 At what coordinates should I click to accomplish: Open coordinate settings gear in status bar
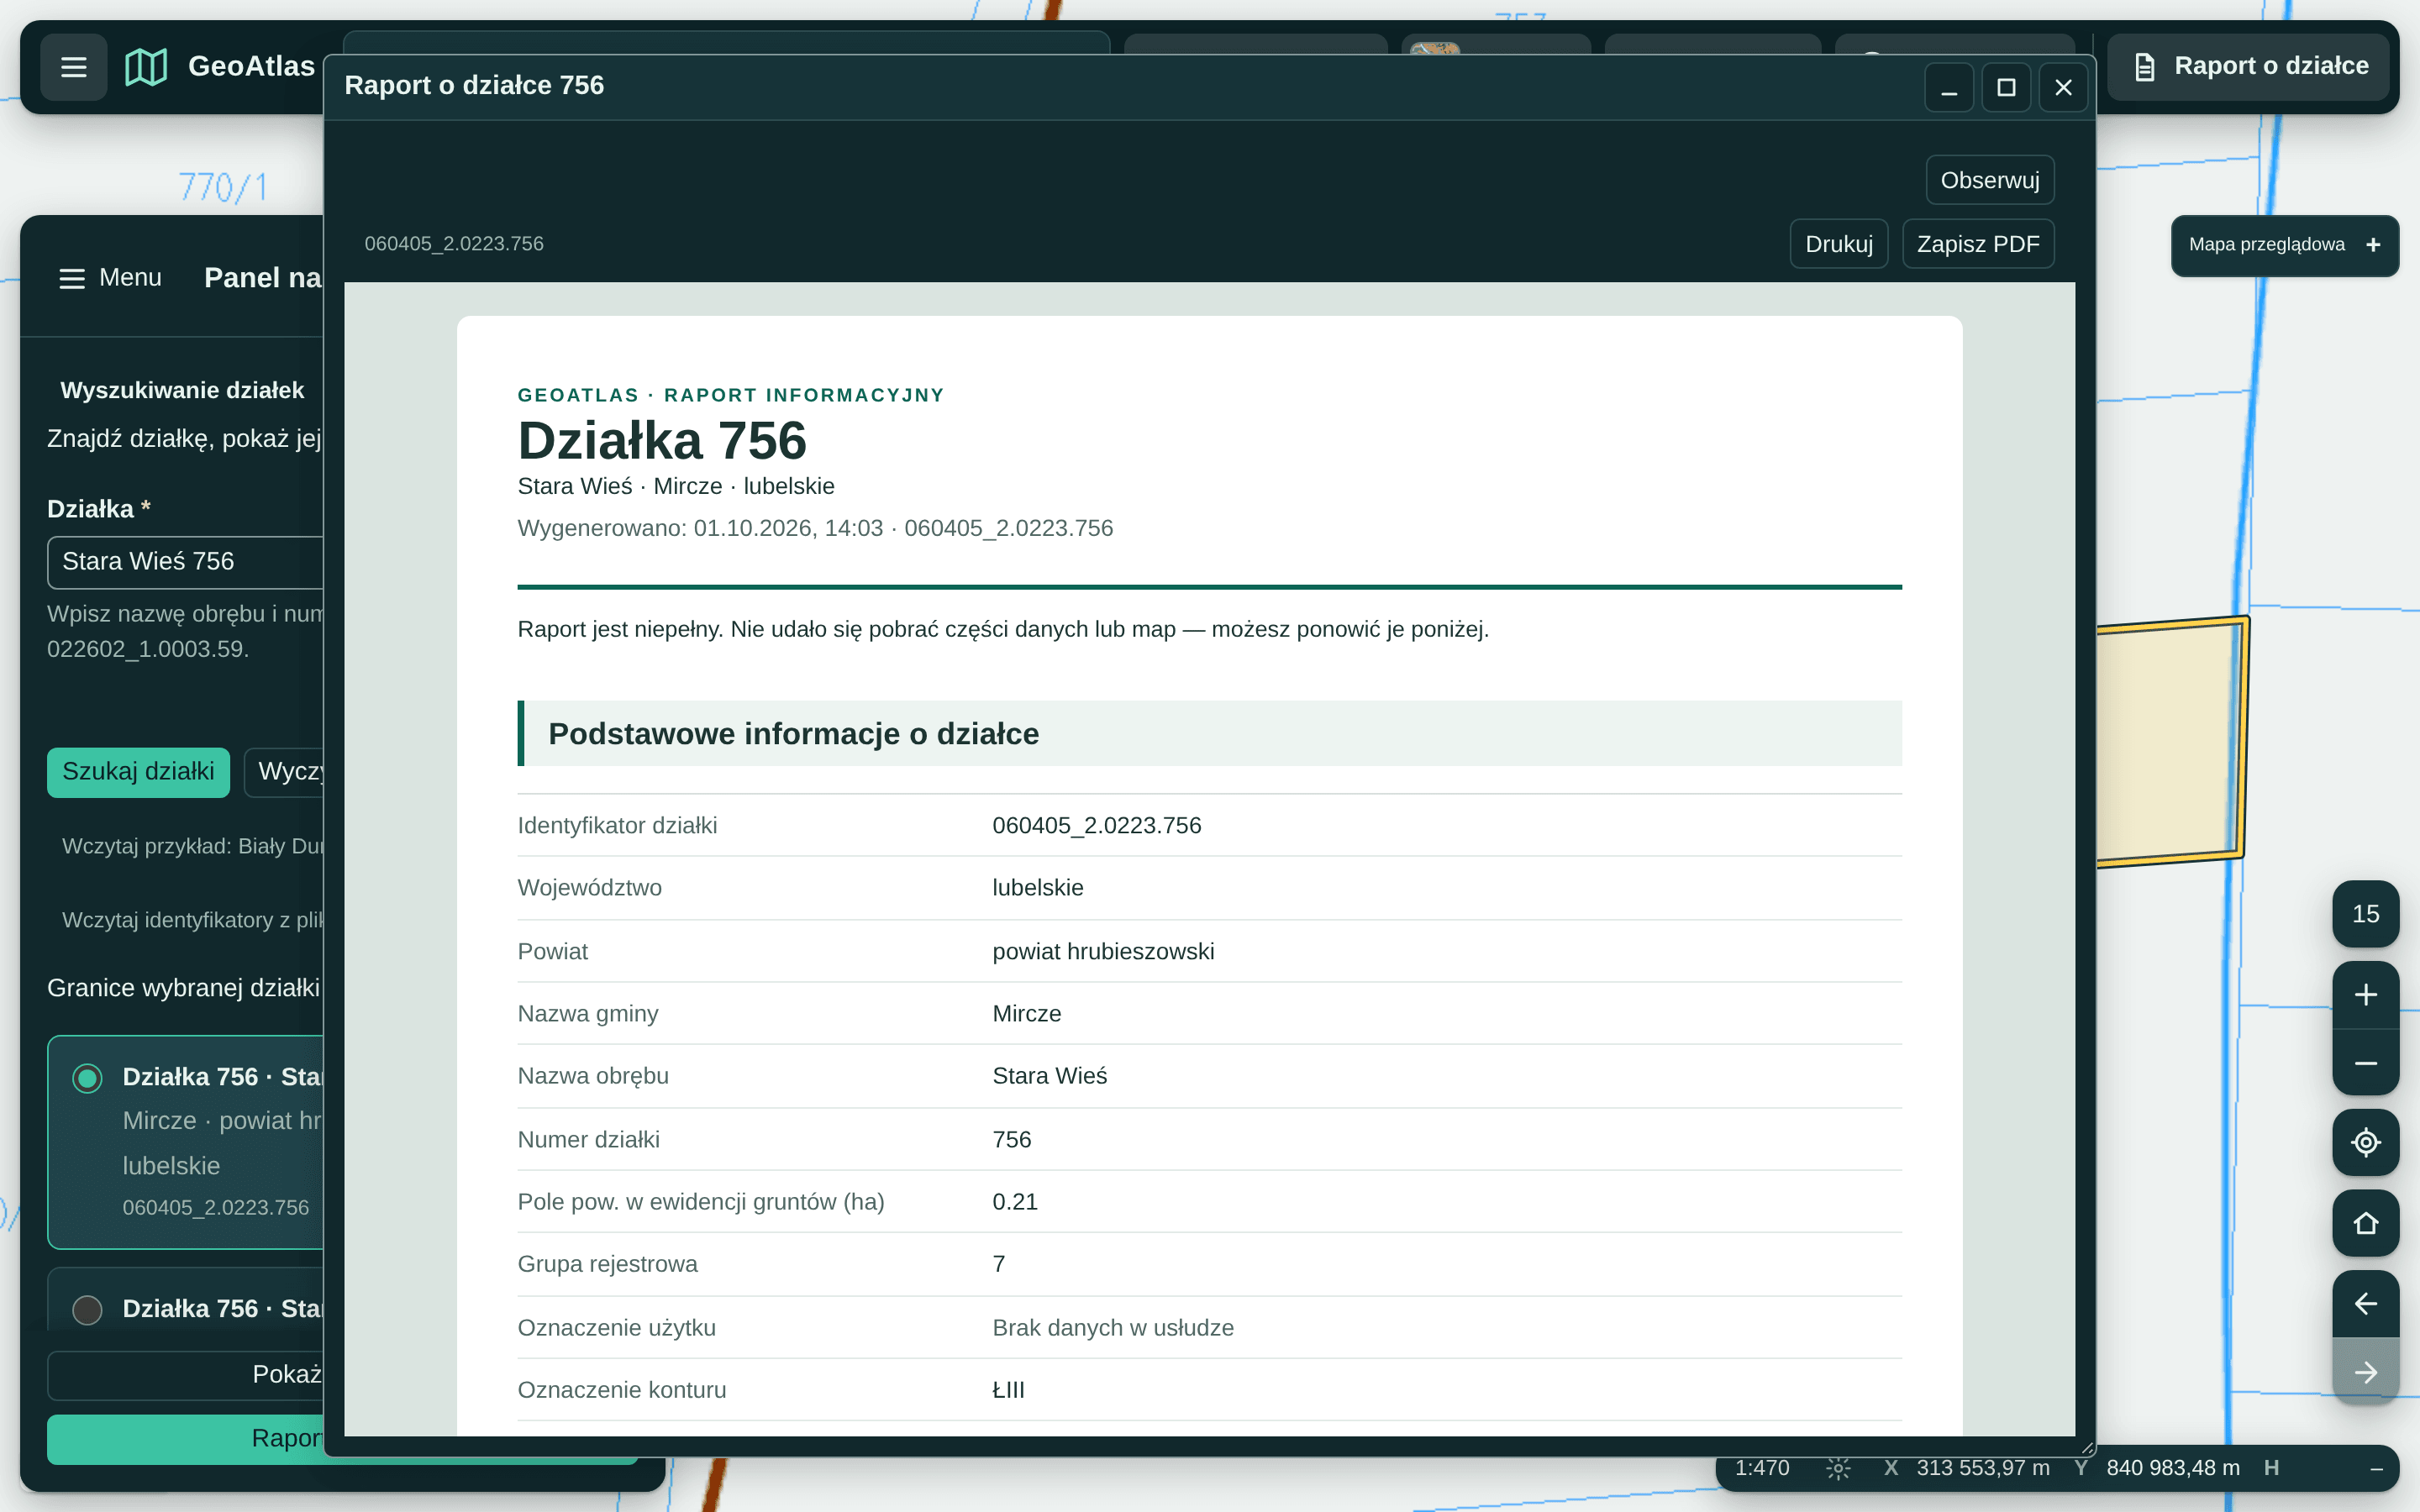coord(1838,1468)
